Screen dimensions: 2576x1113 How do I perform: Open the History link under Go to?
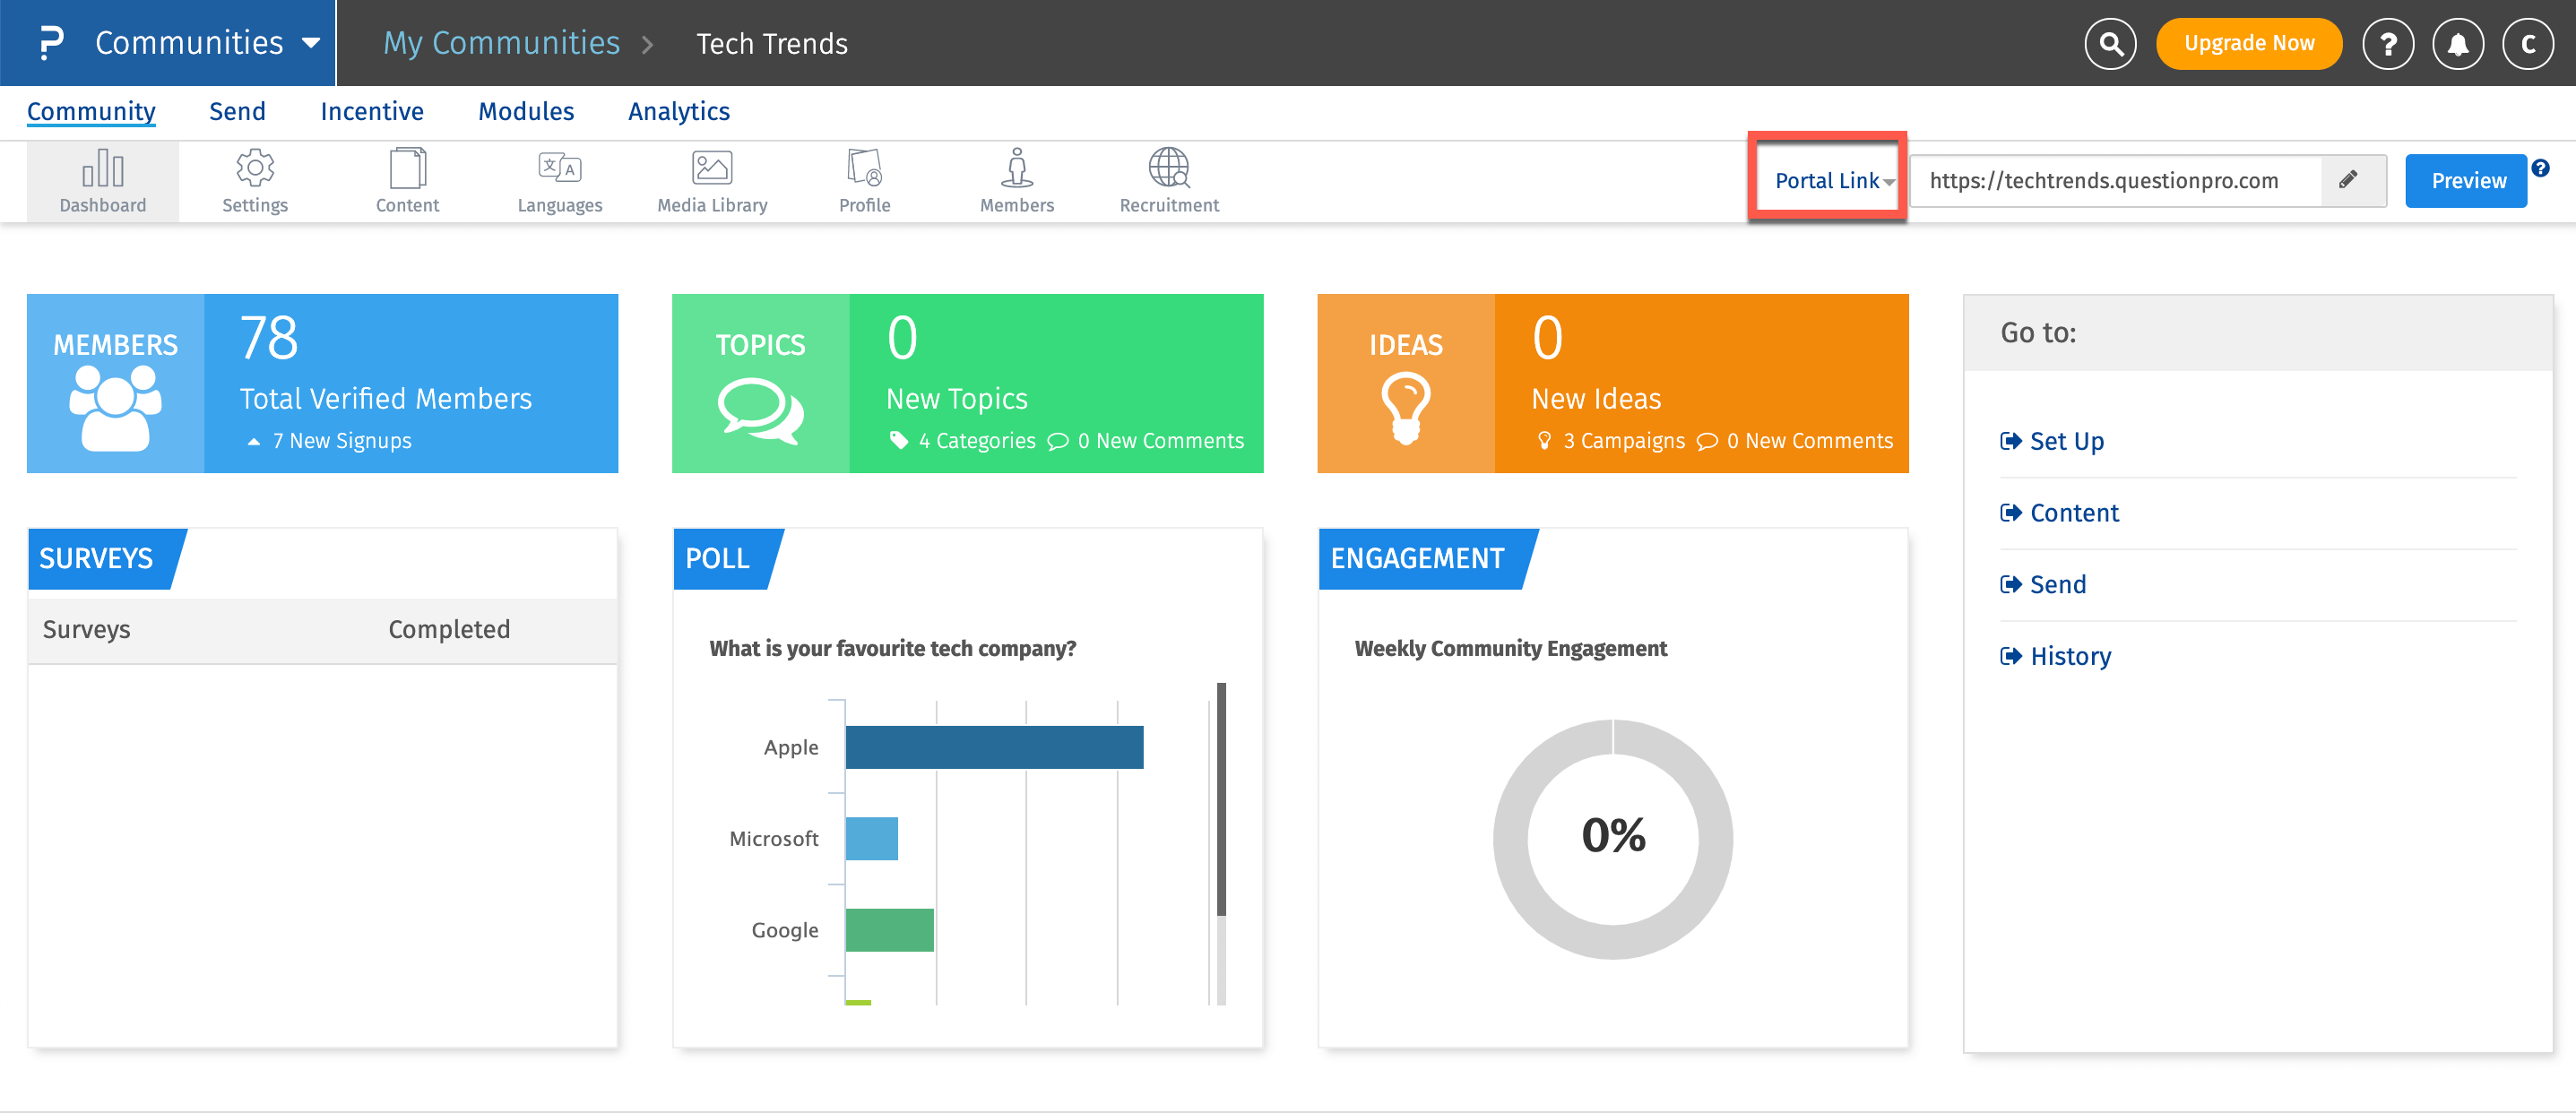click(x=2070, y=656)
